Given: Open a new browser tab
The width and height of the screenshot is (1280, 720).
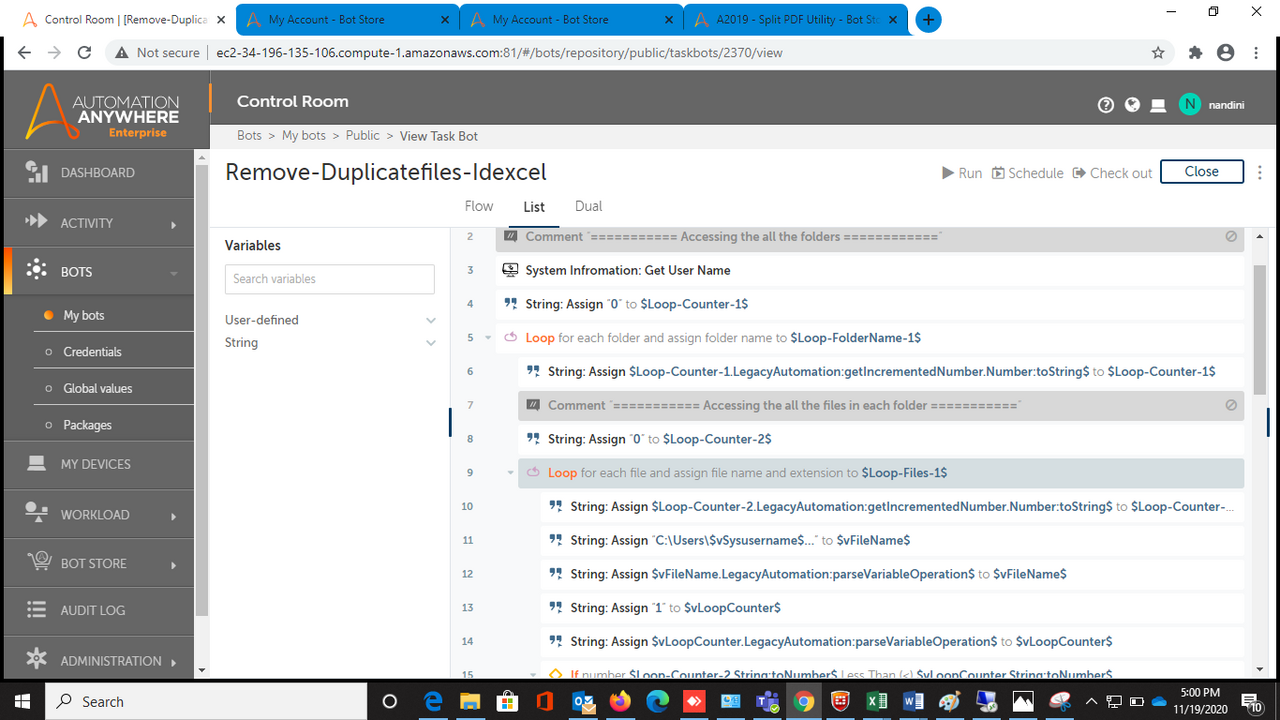Looking at the screenshot, I should click(928, 19).
